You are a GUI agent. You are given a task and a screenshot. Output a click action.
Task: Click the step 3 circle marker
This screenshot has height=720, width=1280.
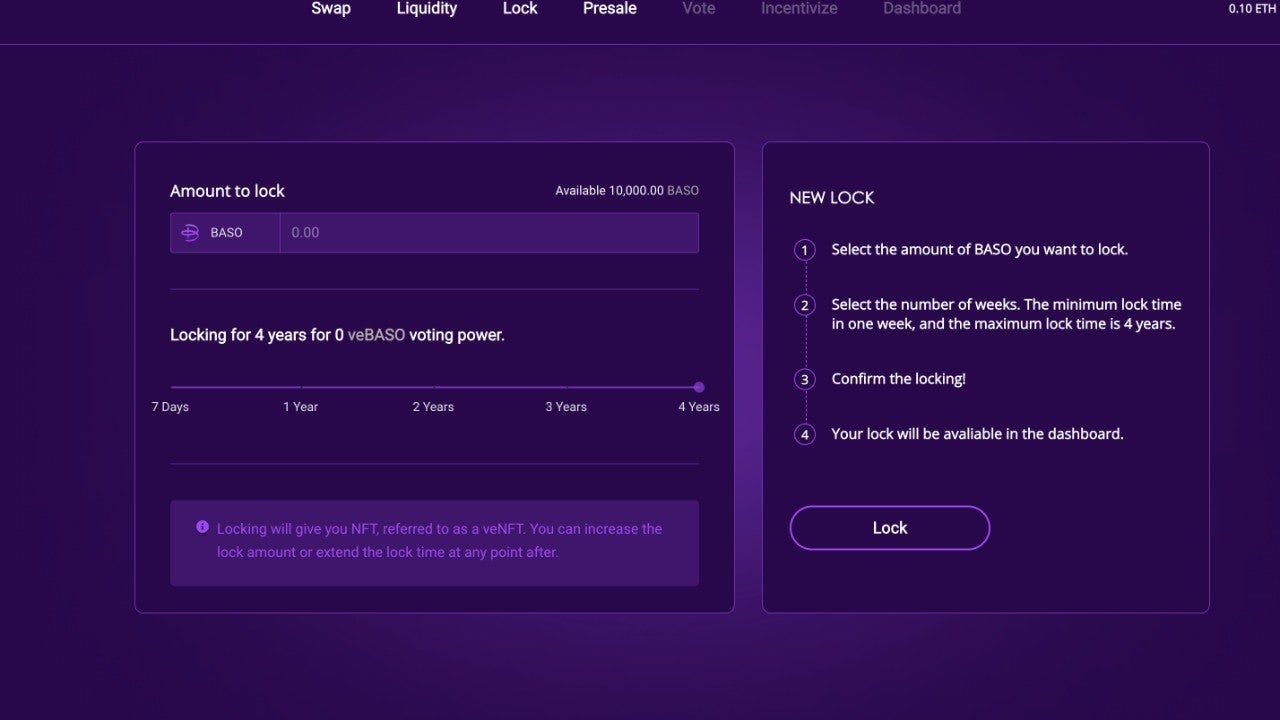click(x=804, y=380)
